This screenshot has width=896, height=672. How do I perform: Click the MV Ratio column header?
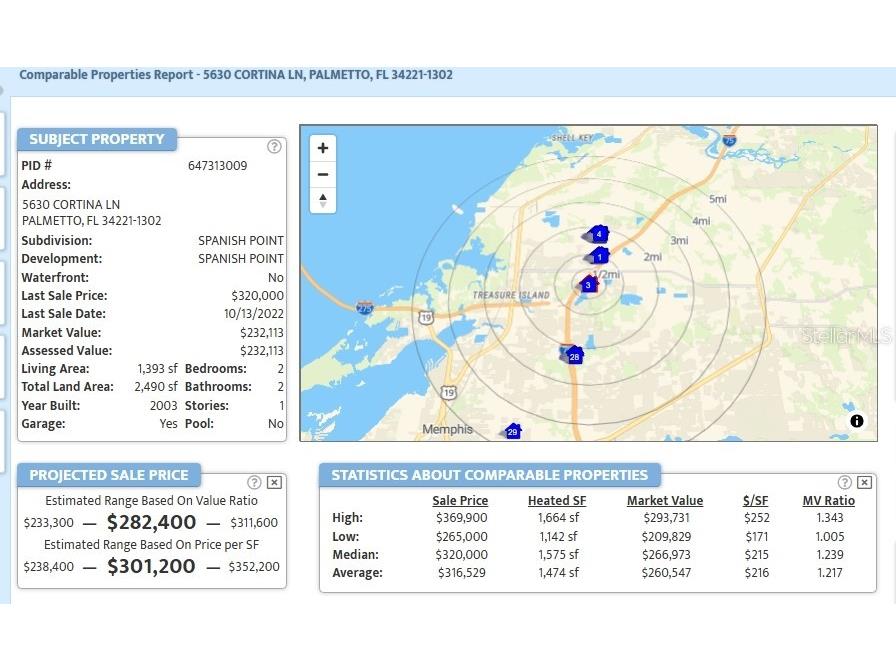[828, 501]
